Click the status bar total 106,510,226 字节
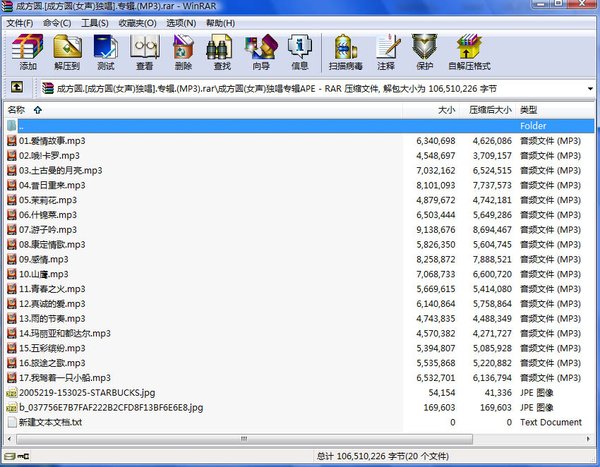 click(383, 456)
